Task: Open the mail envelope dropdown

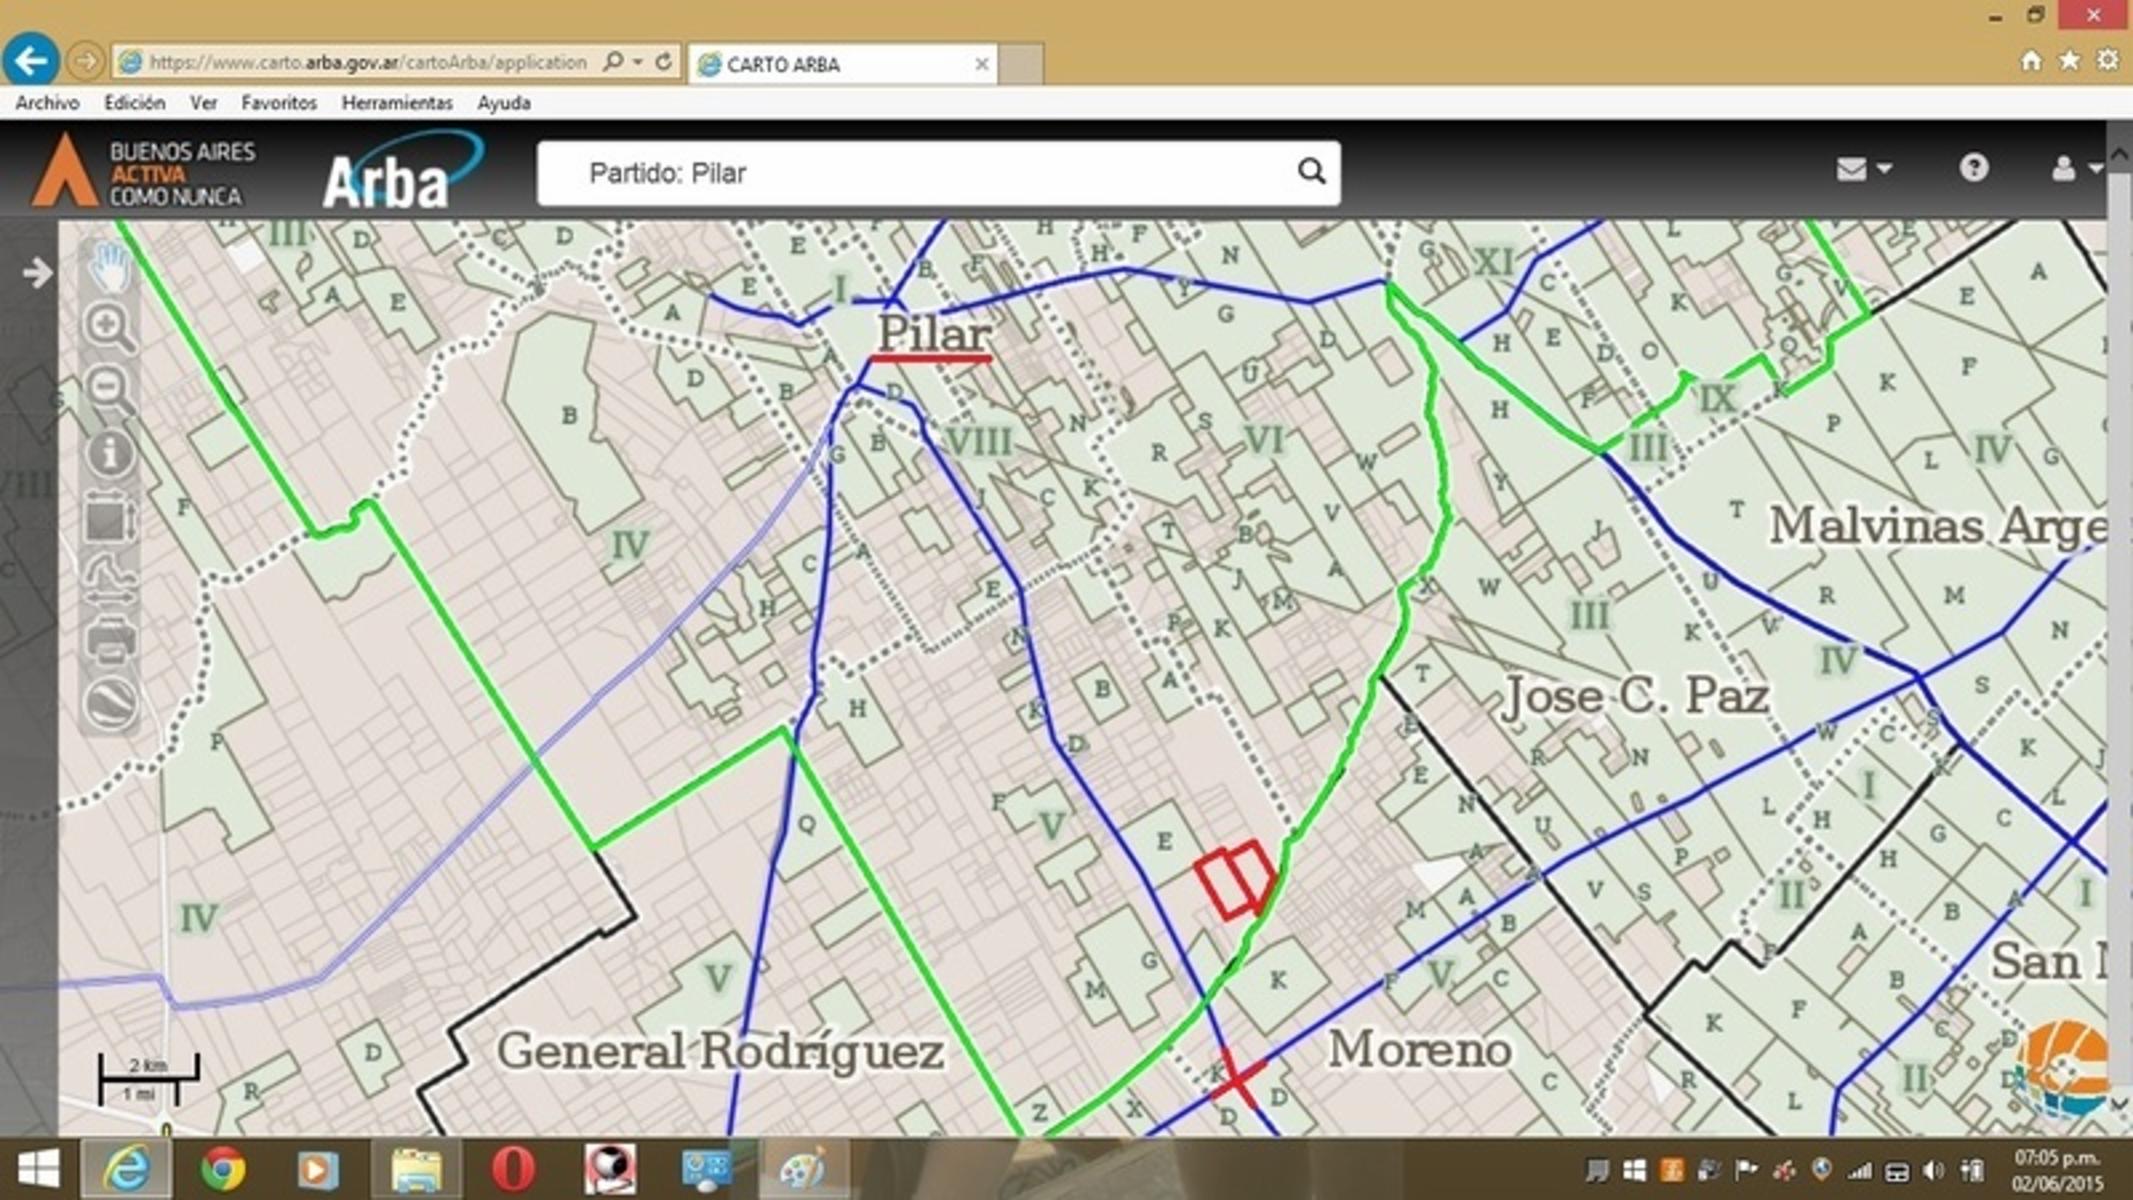Action: [x=1862, y=169]
